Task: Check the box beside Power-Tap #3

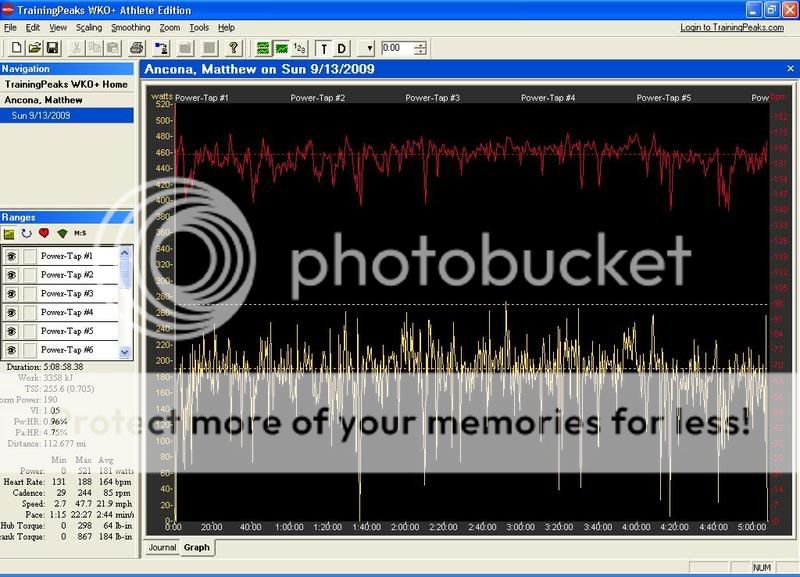Action: tap(30, 294)
